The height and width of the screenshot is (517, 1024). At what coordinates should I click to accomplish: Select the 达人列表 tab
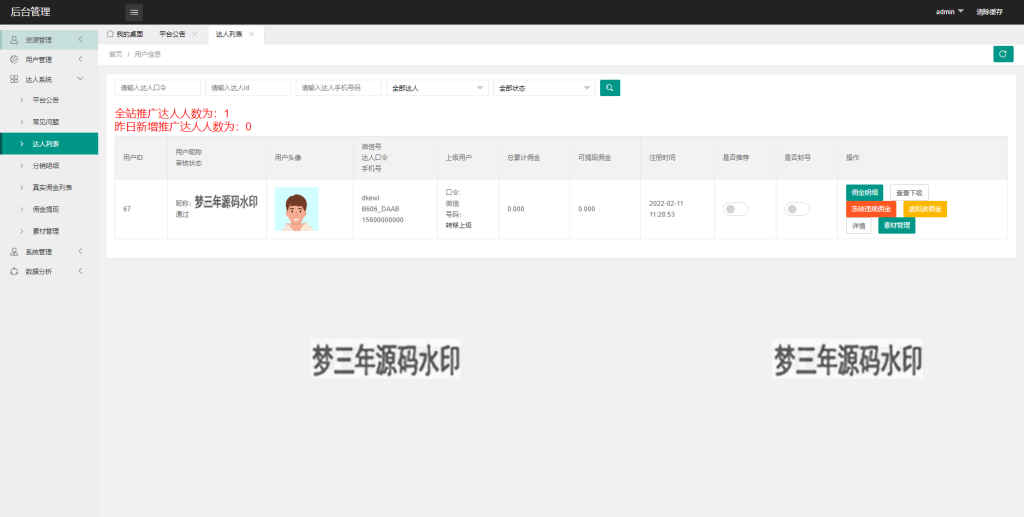click(229, 34)
